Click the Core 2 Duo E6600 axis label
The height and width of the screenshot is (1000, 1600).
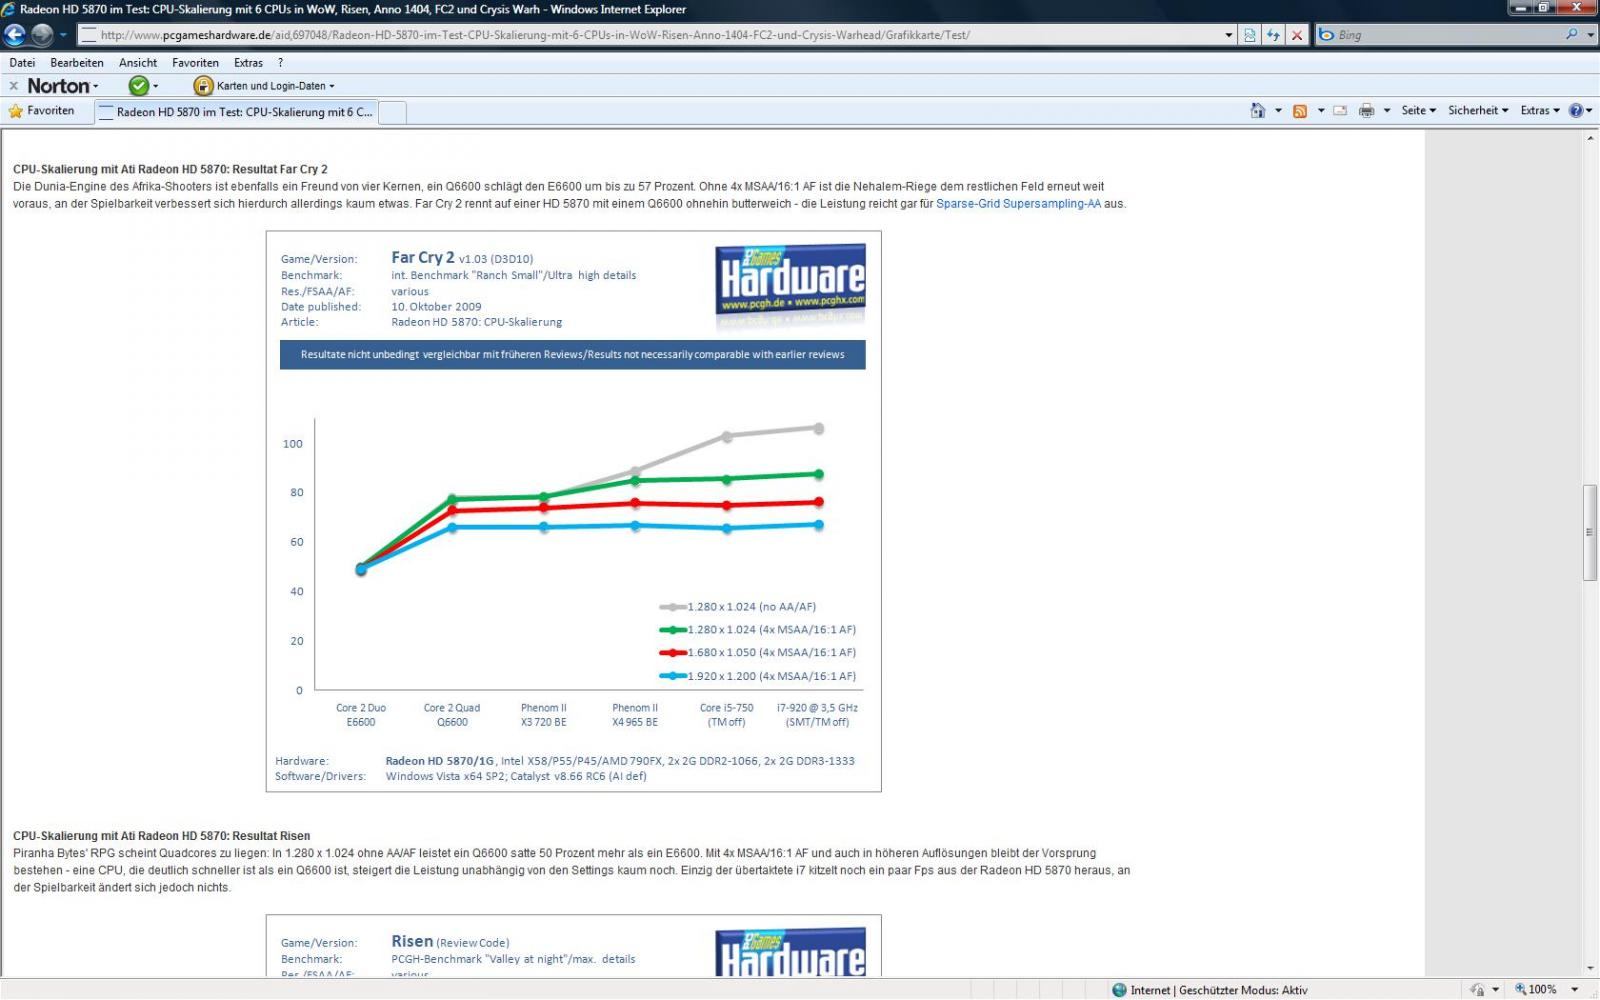point(361,715)
